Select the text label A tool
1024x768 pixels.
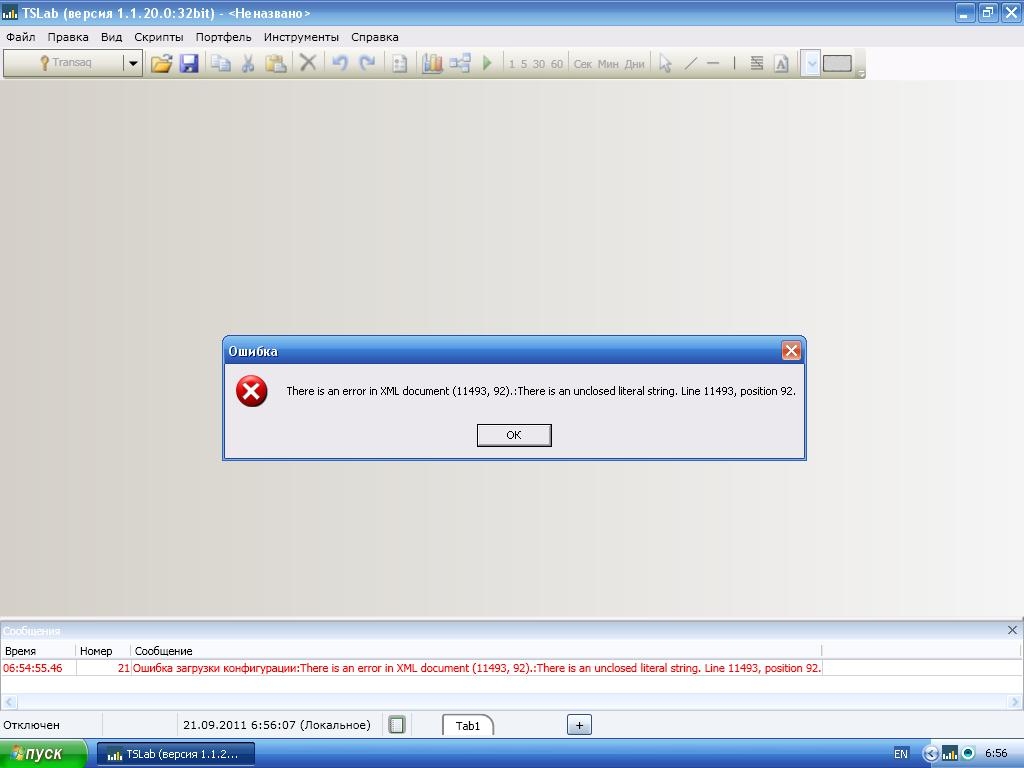(x=781, y=63)
